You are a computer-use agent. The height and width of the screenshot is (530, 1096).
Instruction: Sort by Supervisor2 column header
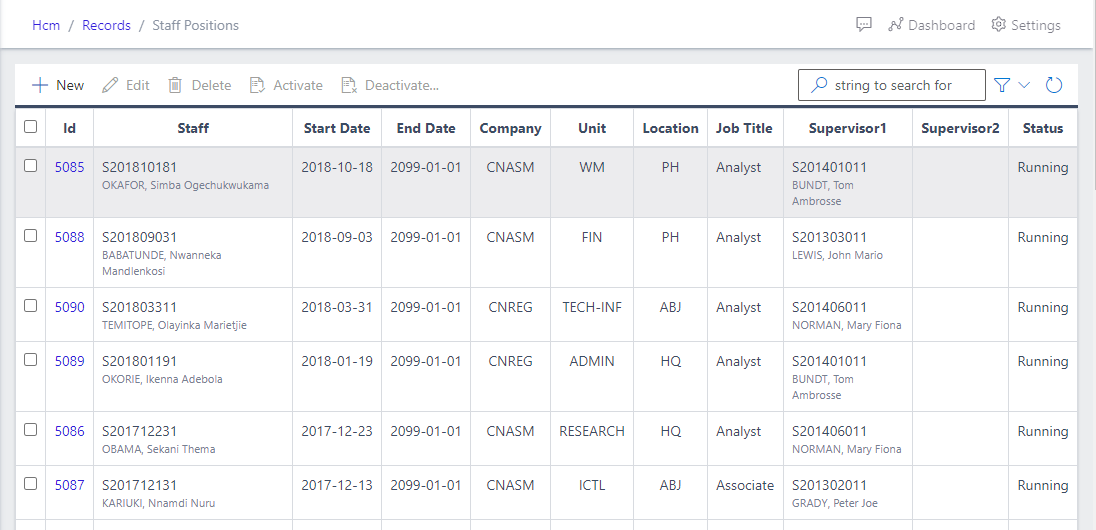pos(960,128)
